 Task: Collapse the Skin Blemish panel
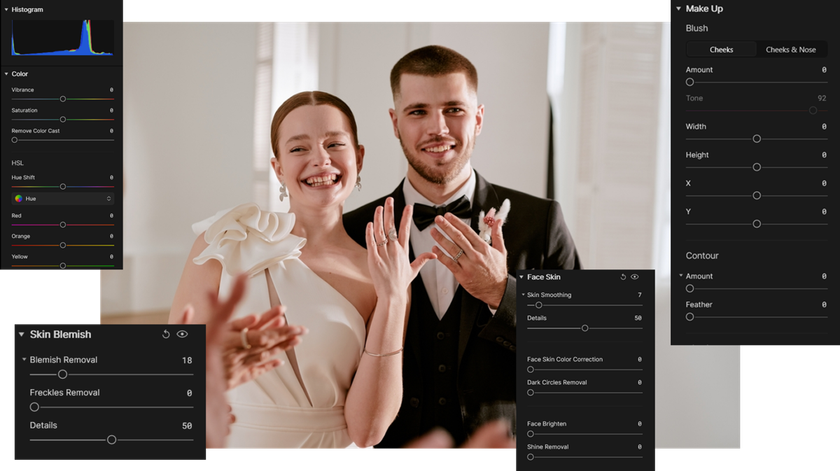(21, 334)
